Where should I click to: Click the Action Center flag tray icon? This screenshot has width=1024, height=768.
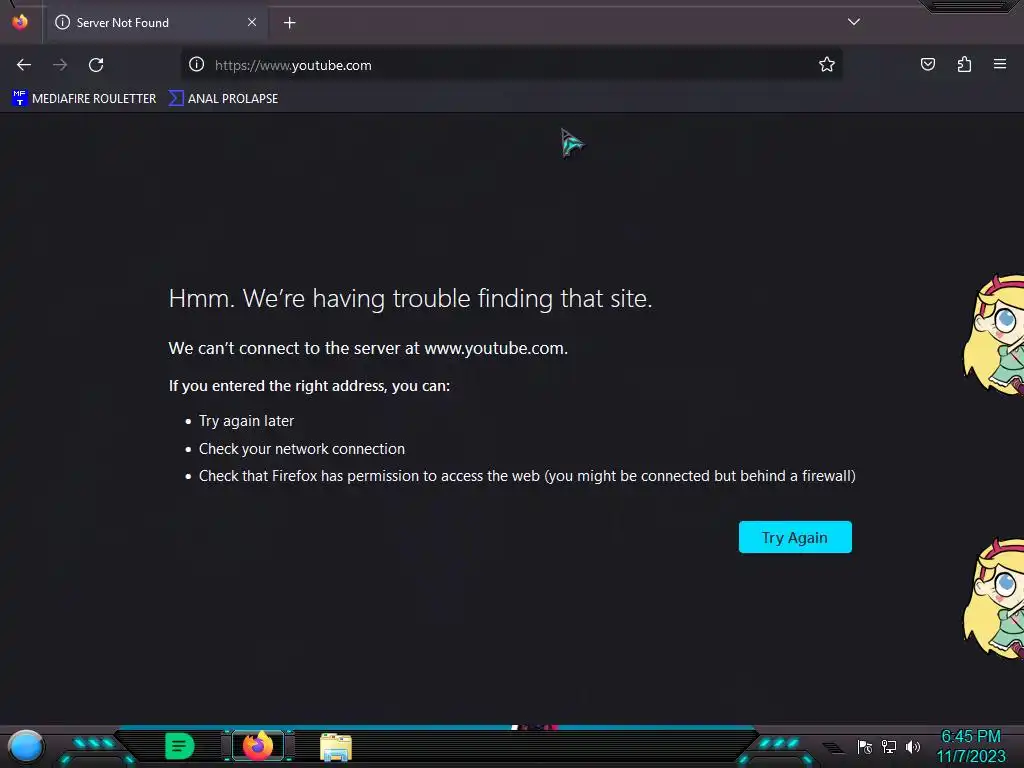click(865, 746)
